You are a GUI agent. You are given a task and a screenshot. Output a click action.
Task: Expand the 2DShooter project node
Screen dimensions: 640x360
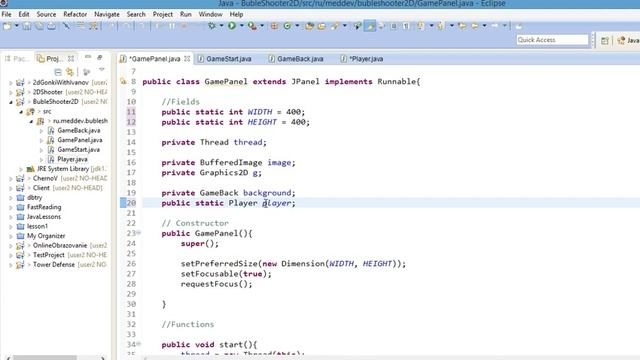point(11,92)
